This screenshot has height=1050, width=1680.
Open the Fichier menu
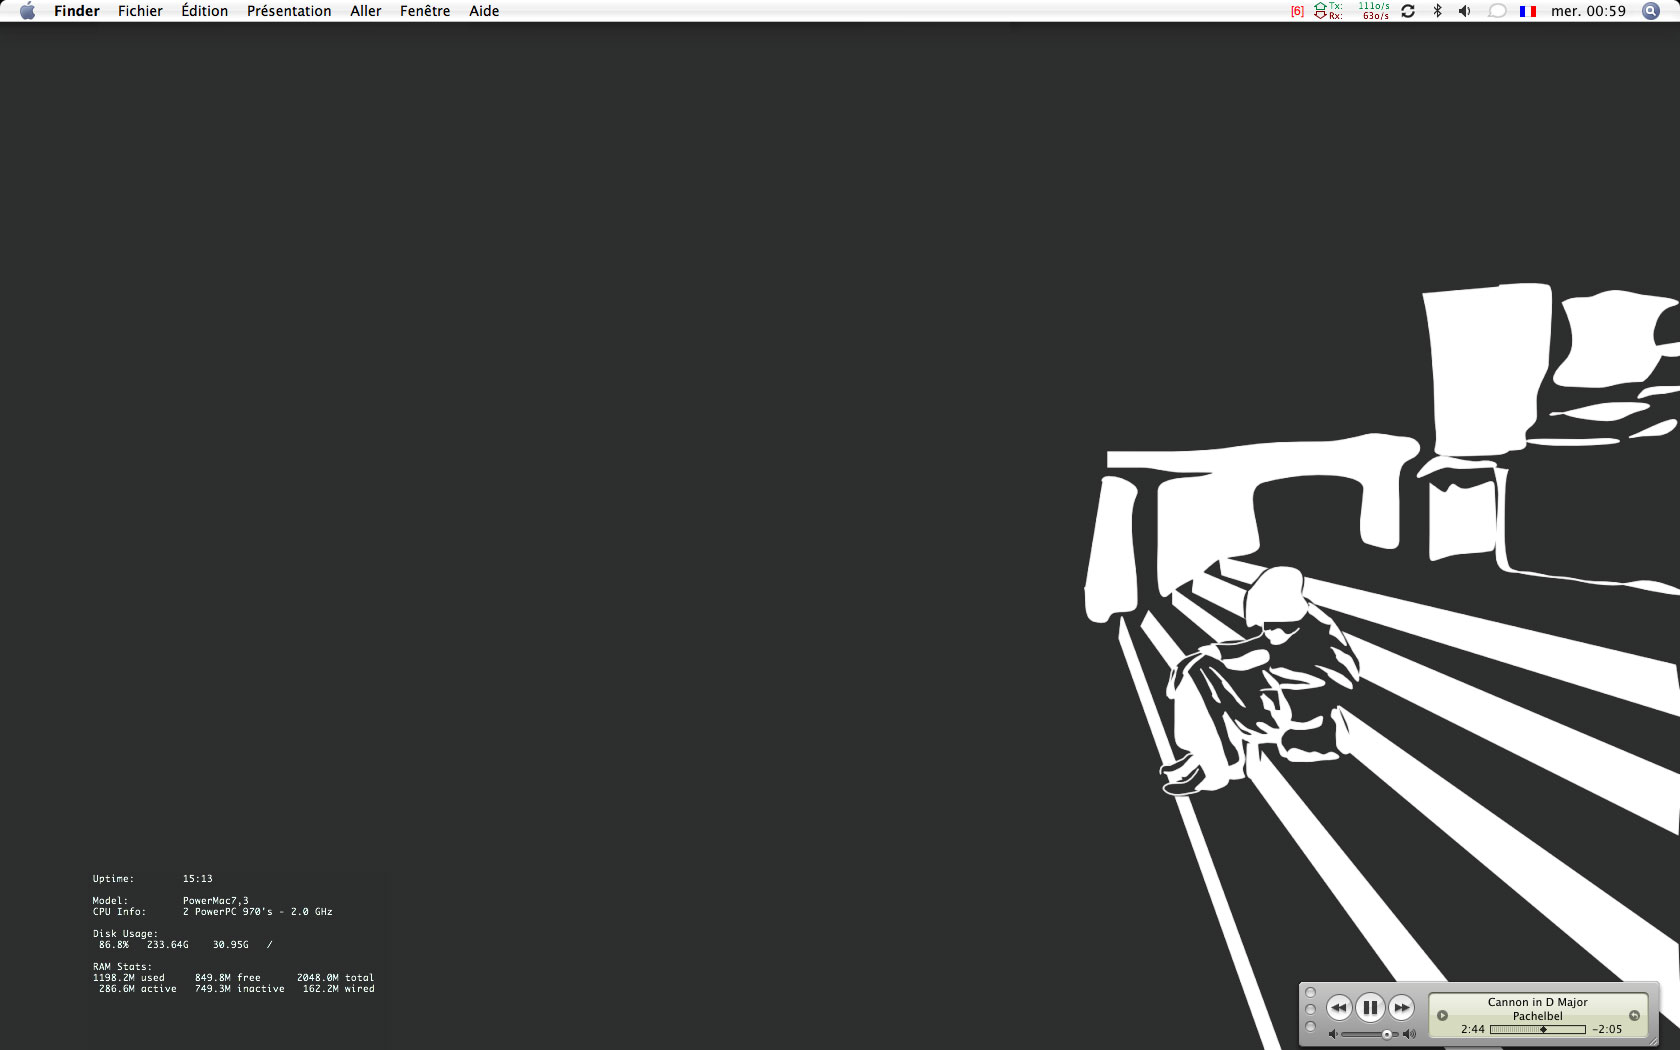140,11
